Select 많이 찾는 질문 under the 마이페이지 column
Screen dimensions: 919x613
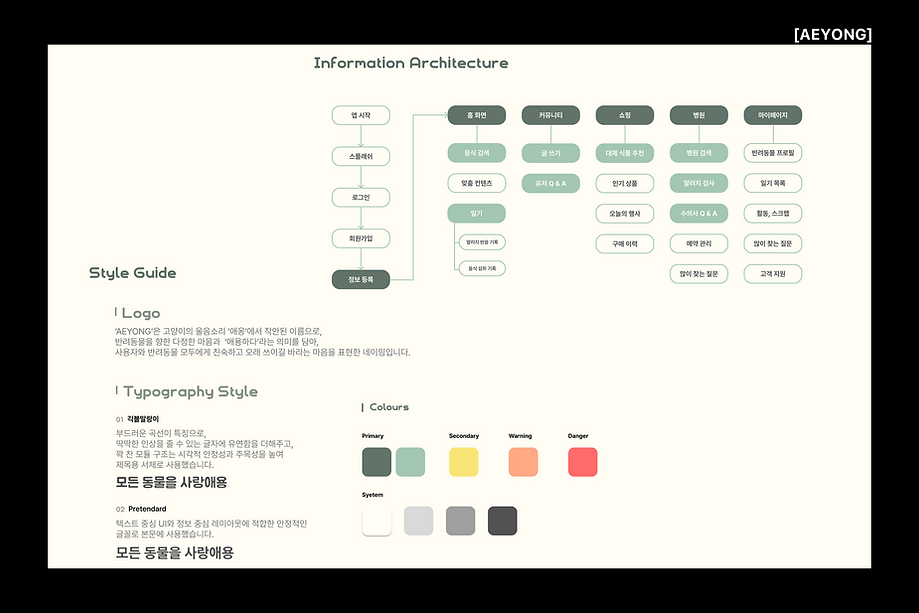(x=772, y=244)
